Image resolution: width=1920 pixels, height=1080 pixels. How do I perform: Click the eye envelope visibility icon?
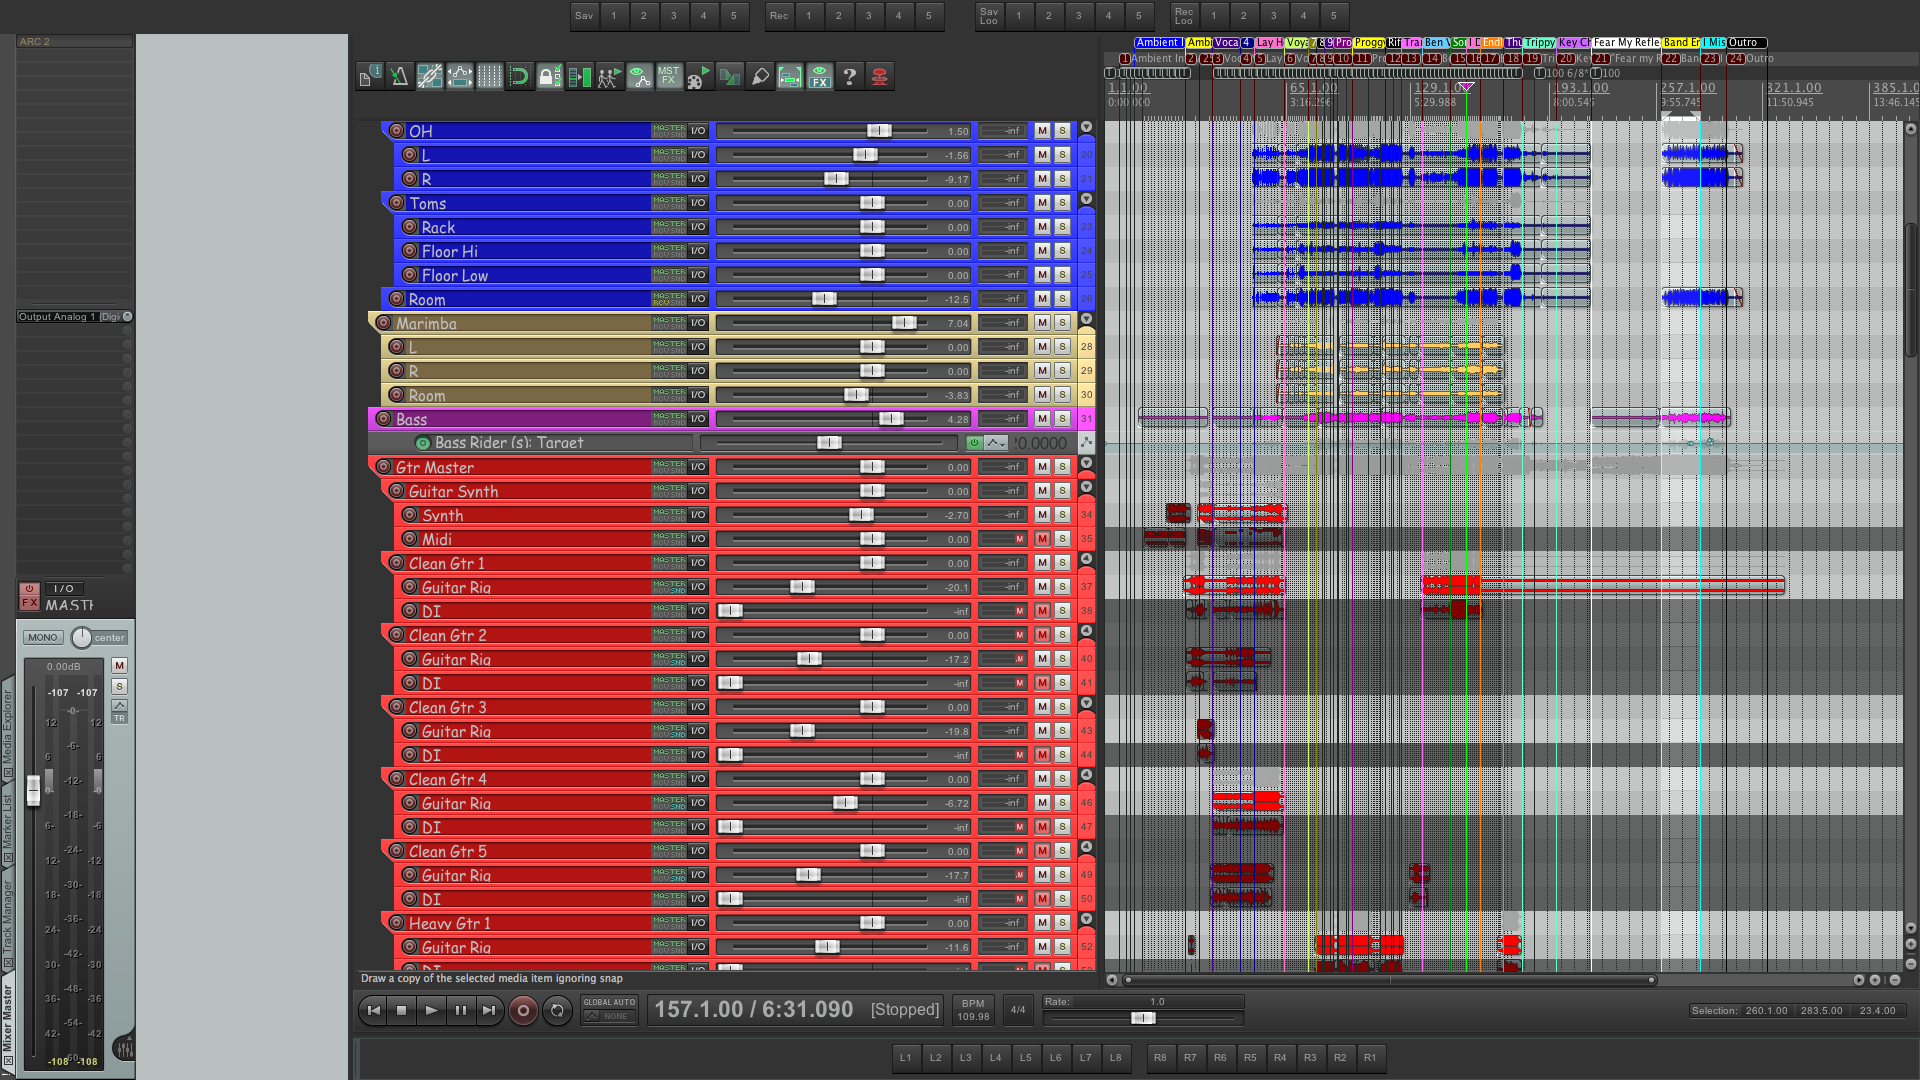point(639,76)
